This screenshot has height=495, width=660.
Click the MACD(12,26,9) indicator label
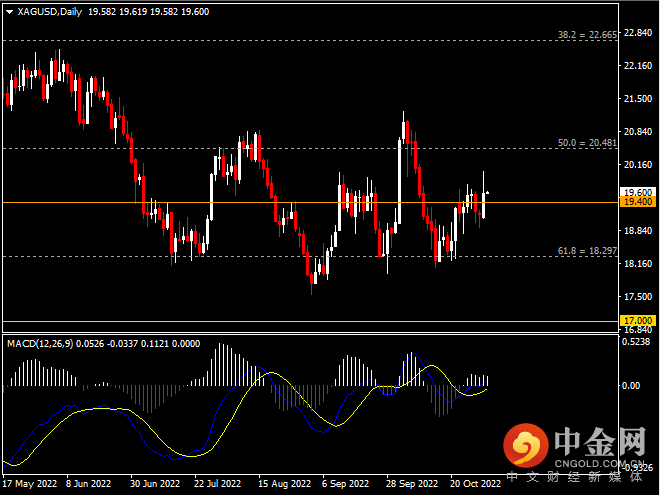tap(40, 344)
